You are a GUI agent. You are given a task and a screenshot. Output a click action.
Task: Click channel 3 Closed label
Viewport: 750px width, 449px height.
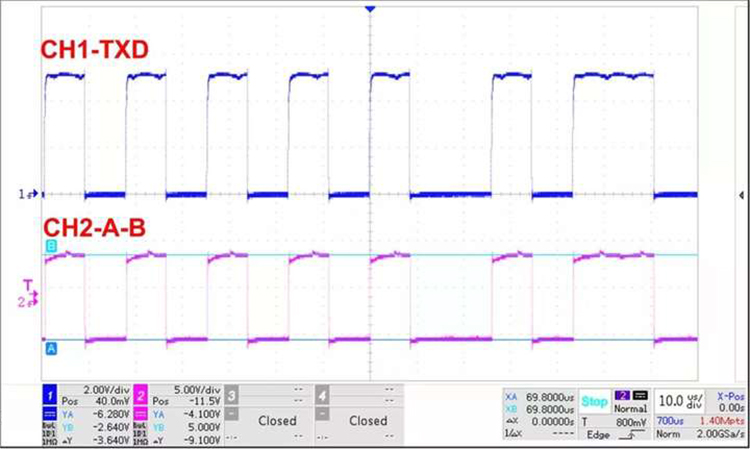coord(277,421)
